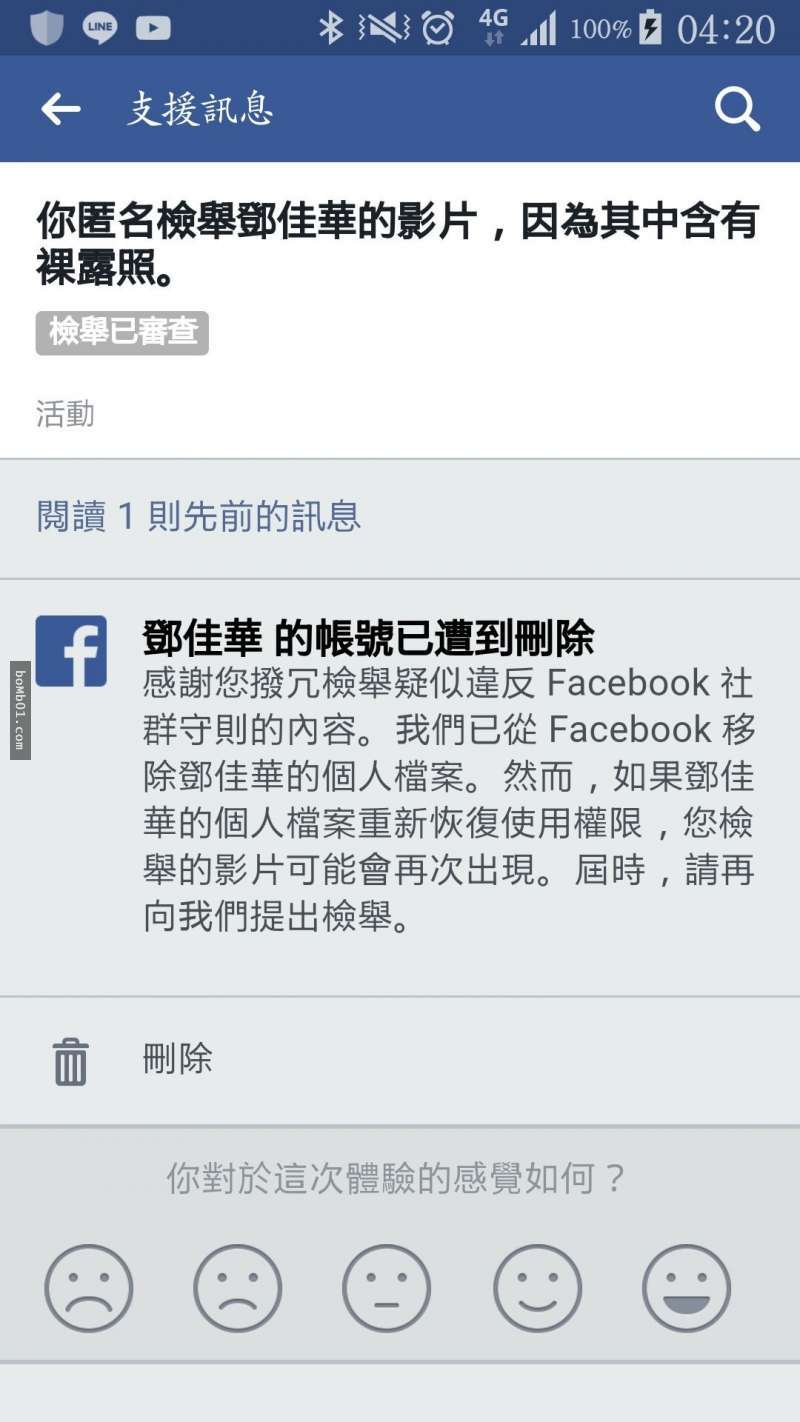Expand 閱讀 1 則先前的訊息 link
The height and width of the screenshot is (1422, 800).
pyautogui.click(x=198, y=517)
